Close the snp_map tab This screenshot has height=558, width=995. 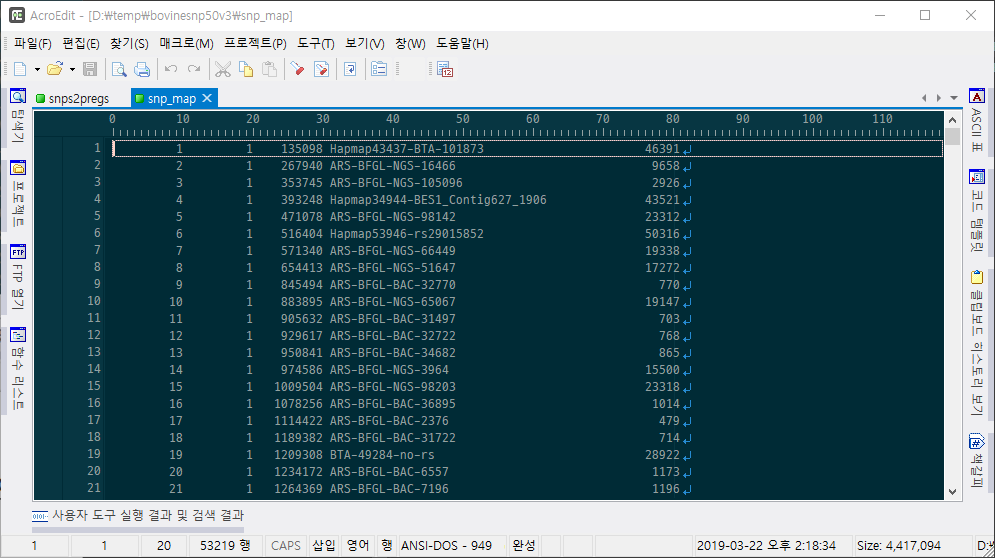(x=207, y=98)
